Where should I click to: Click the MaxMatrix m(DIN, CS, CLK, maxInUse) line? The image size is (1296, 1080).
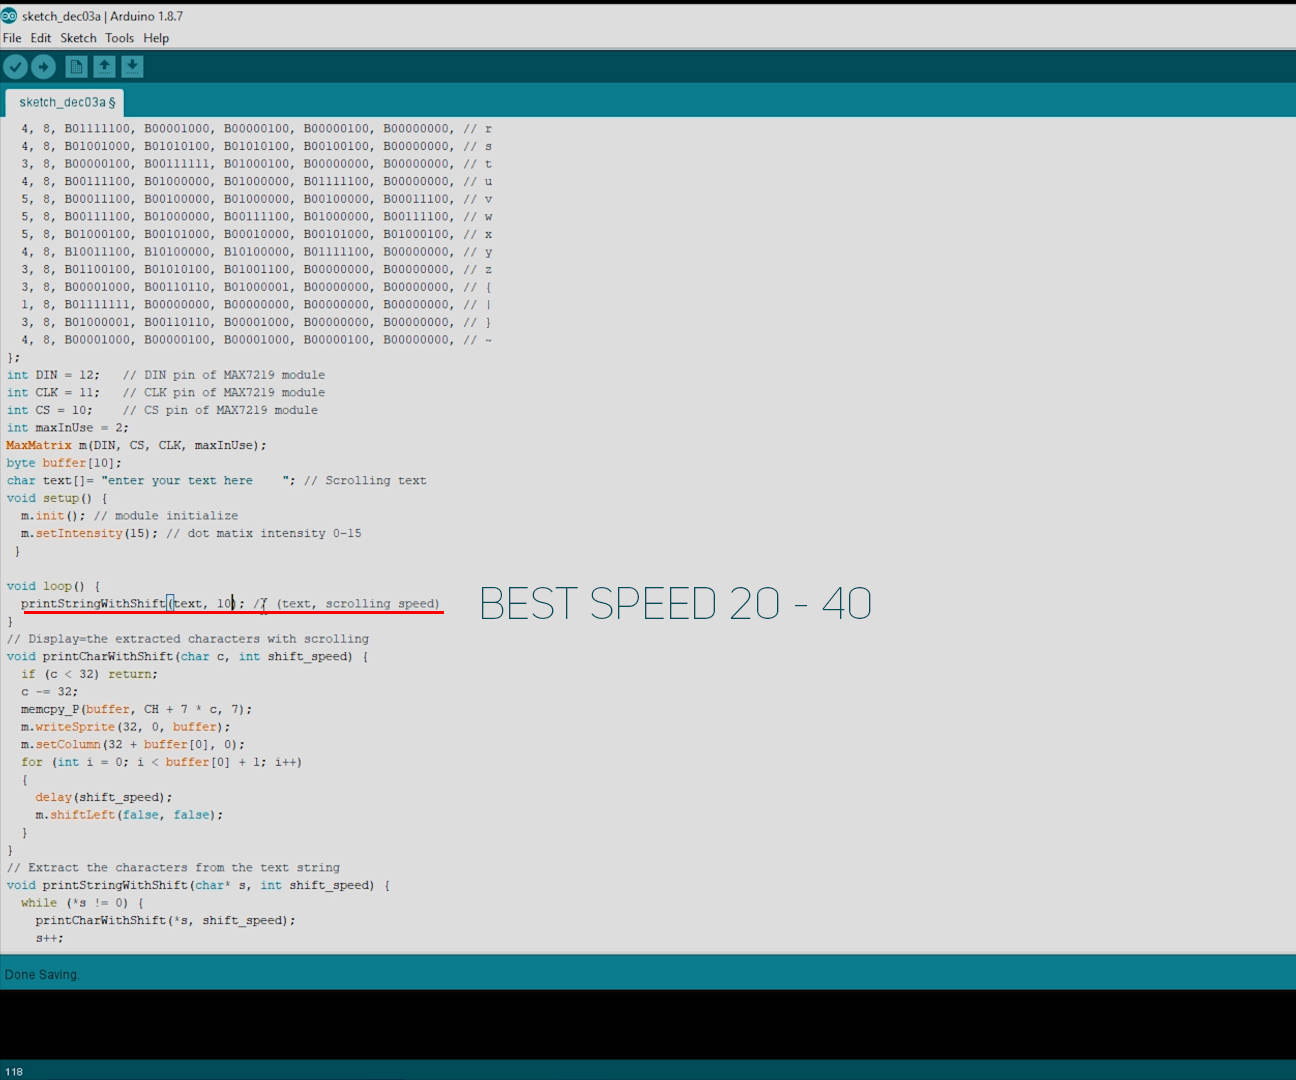pyautogui.click(x=136, y=445)
